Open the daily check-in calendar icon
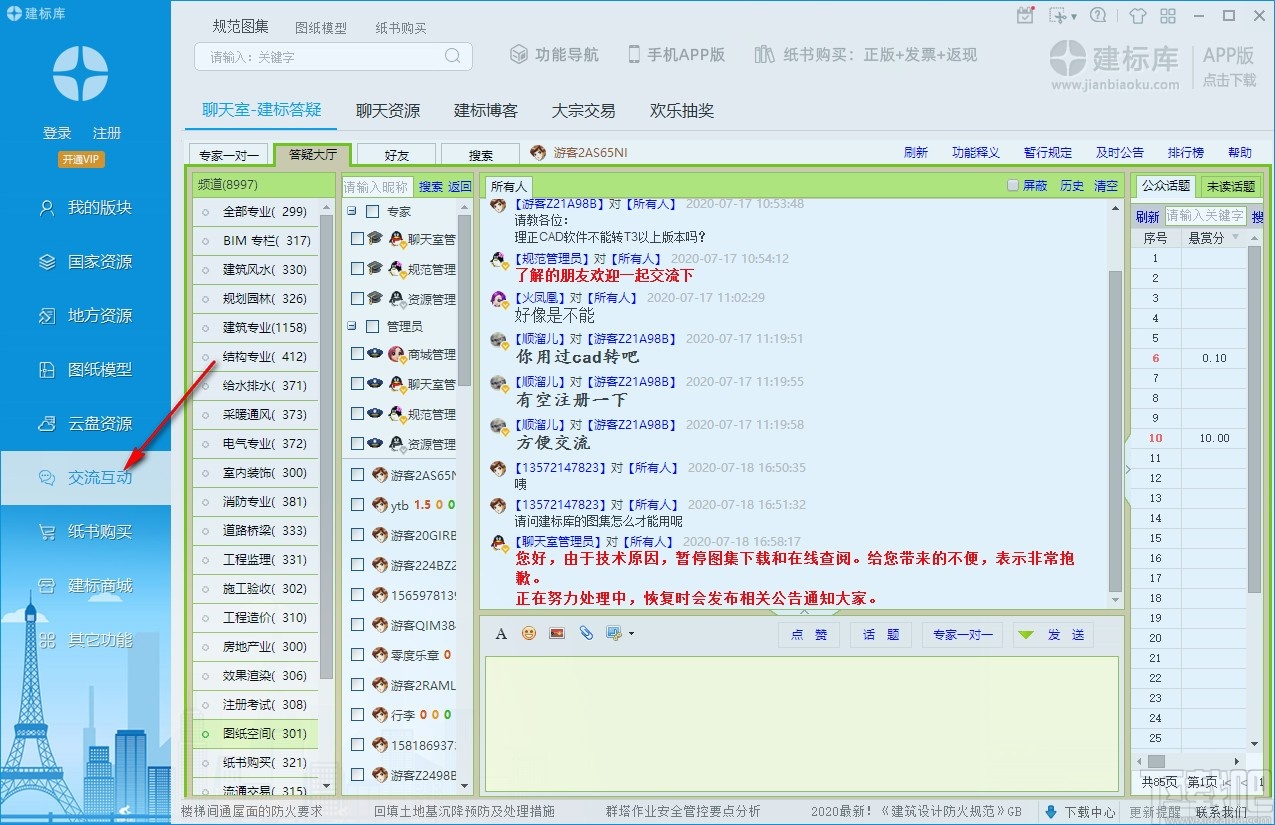 pyautogui.click(x=1024, y=15)
